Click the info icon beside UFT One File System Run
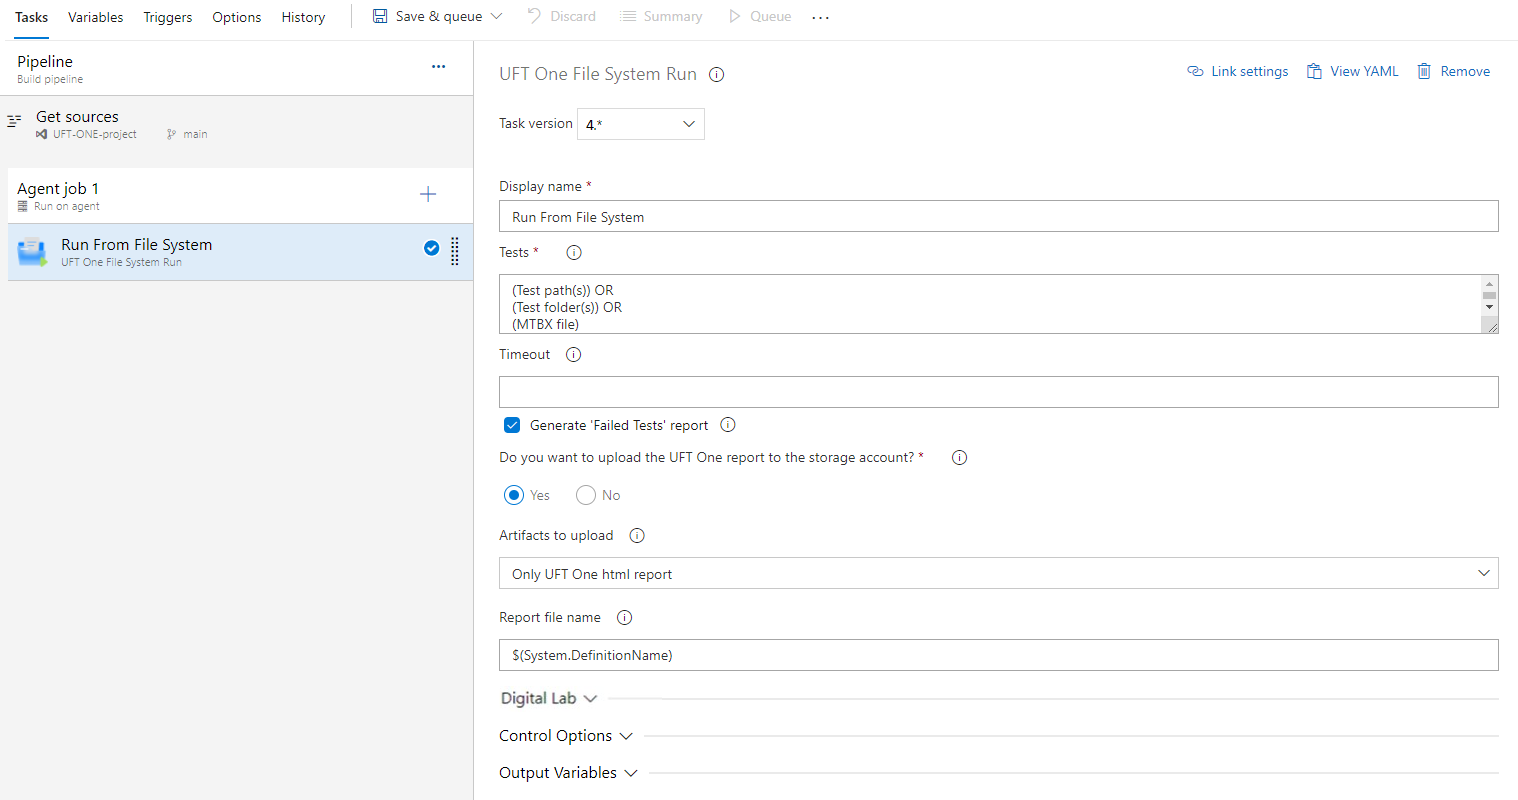Screen dimensions: 1518x800 point(716,74)
